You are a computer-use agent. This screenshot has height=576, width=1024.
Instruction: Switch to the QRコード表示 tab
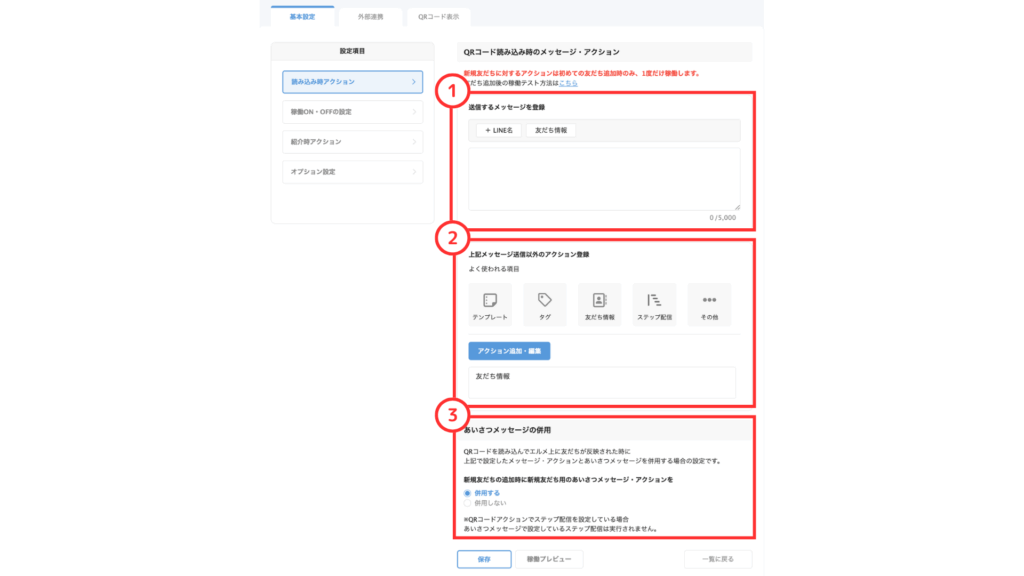pos(437,16)
